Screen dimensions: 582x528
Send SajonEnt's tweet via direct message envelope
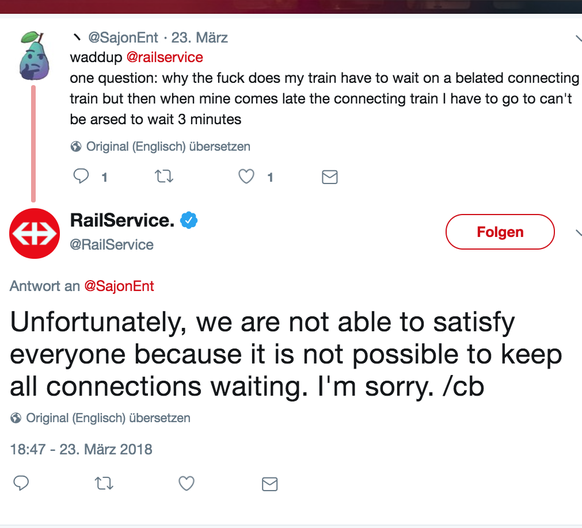[330, 177]
